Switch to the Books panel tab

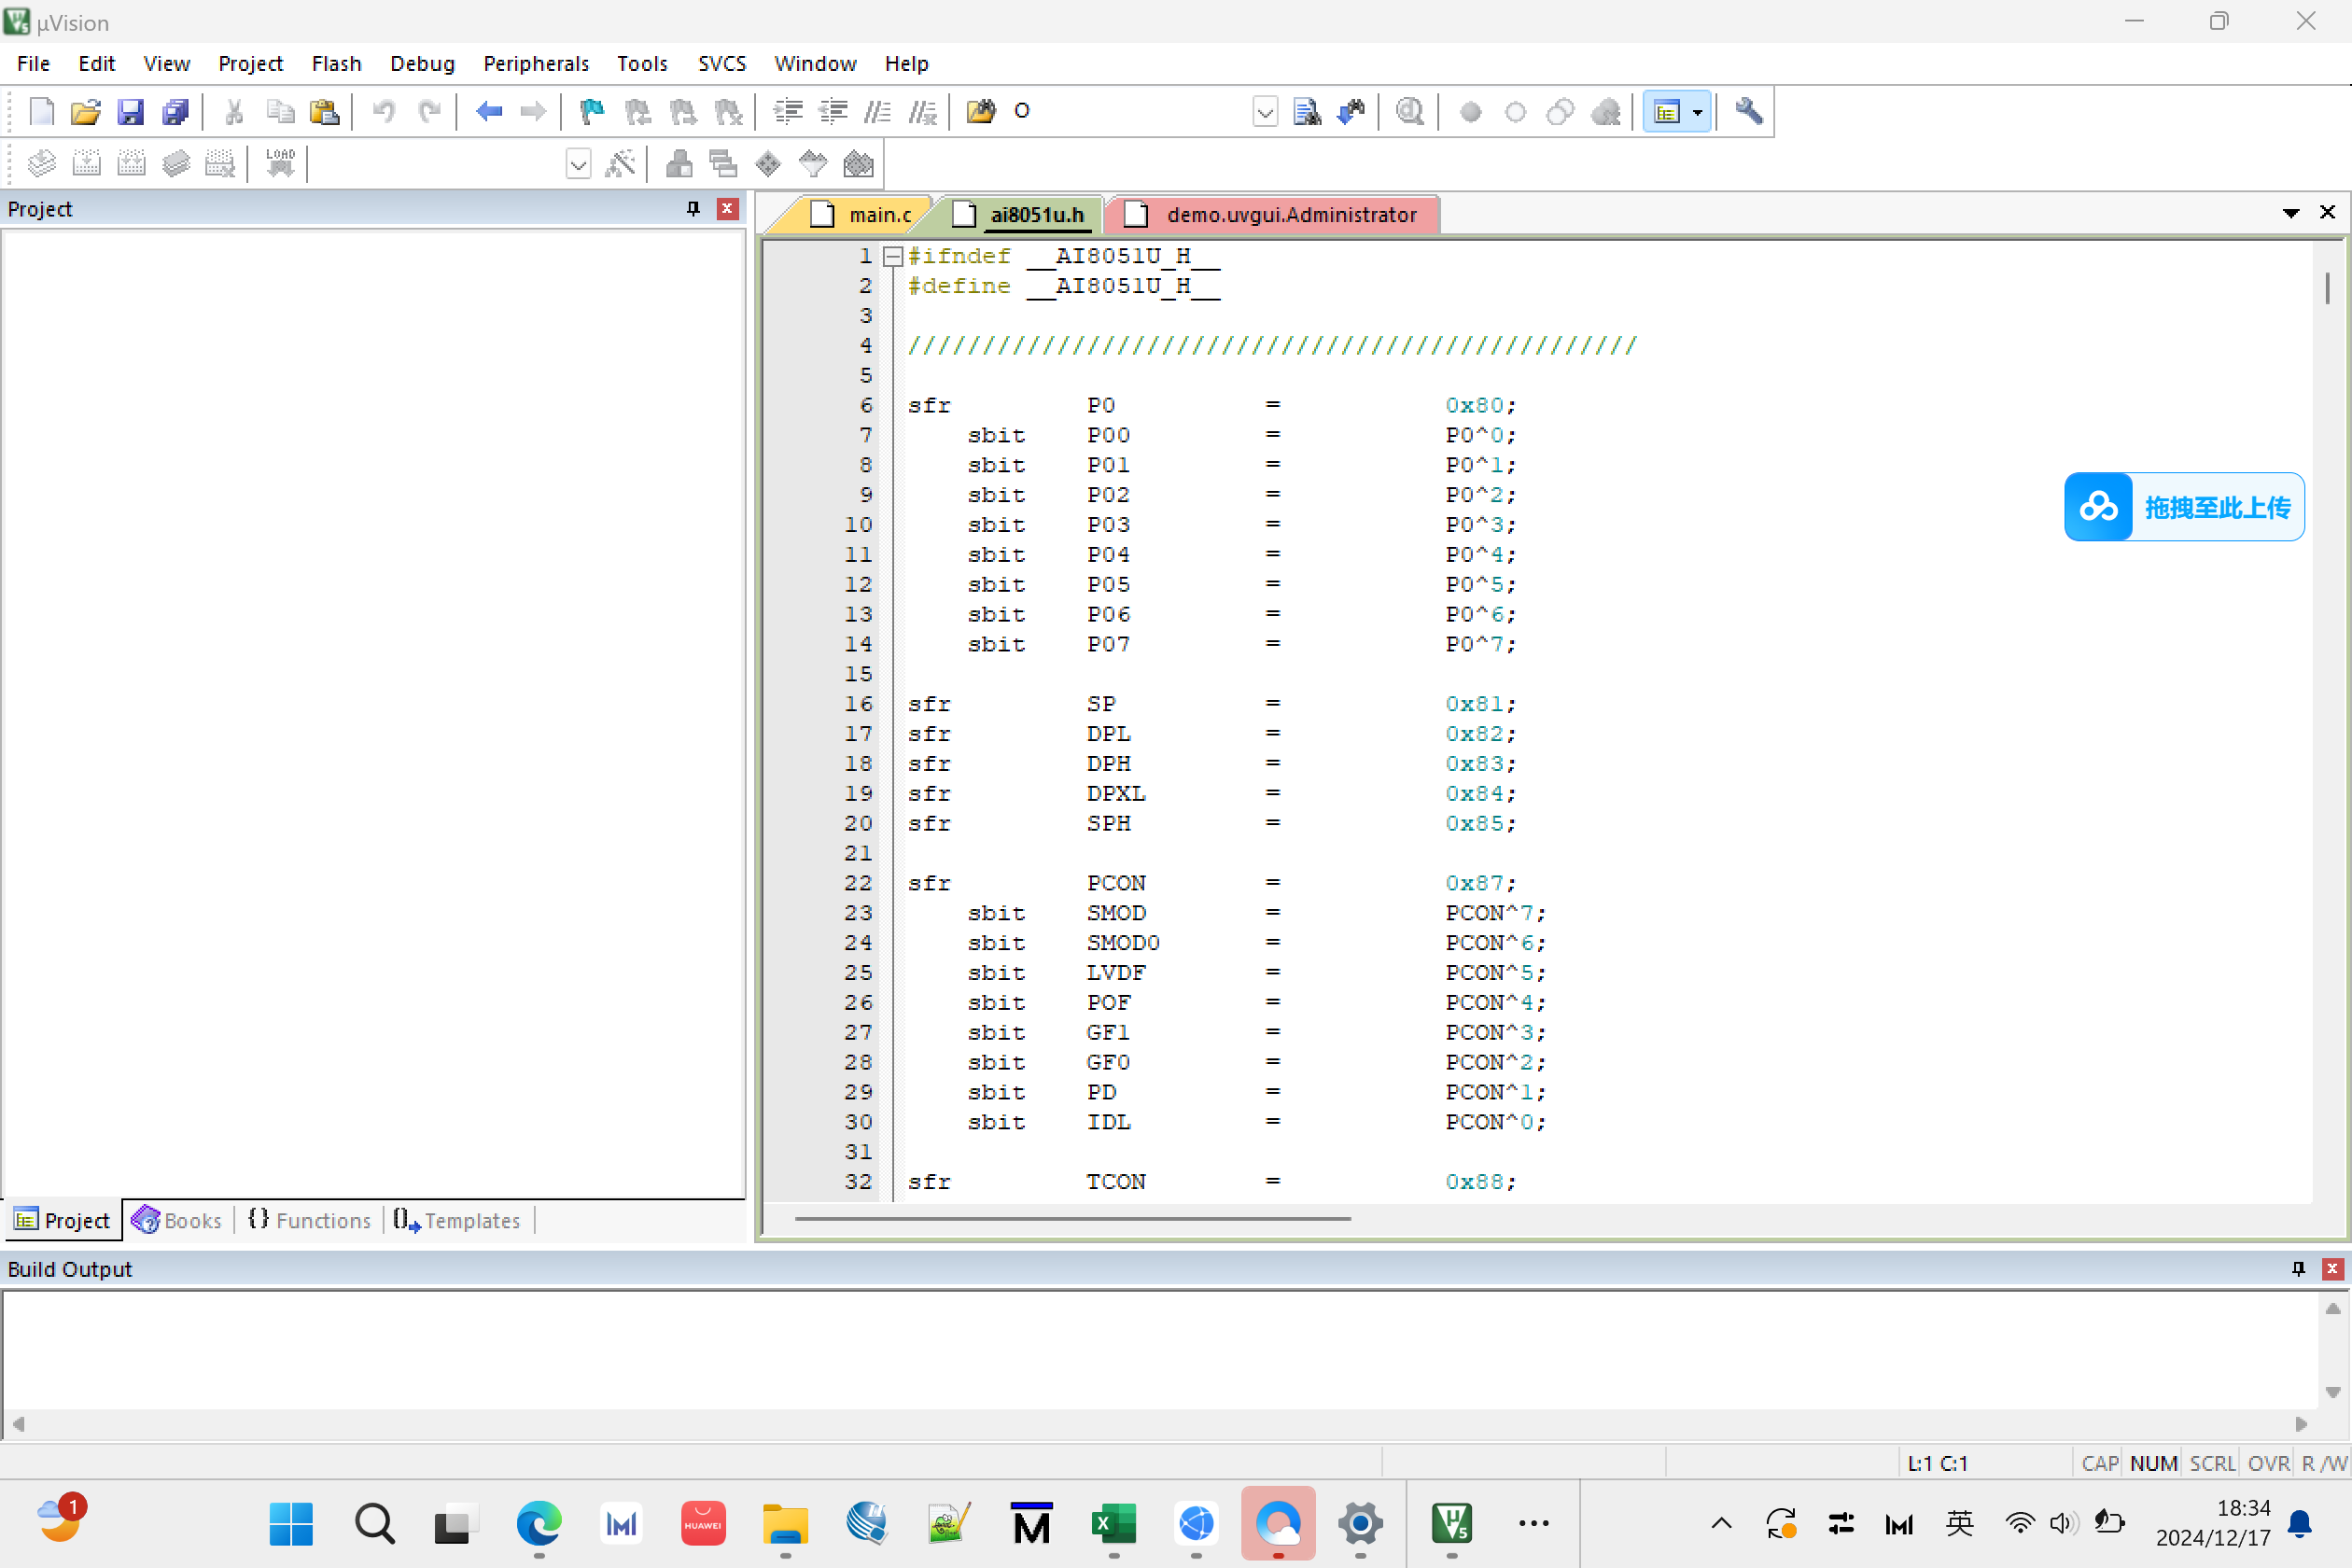coord(177,1220)
